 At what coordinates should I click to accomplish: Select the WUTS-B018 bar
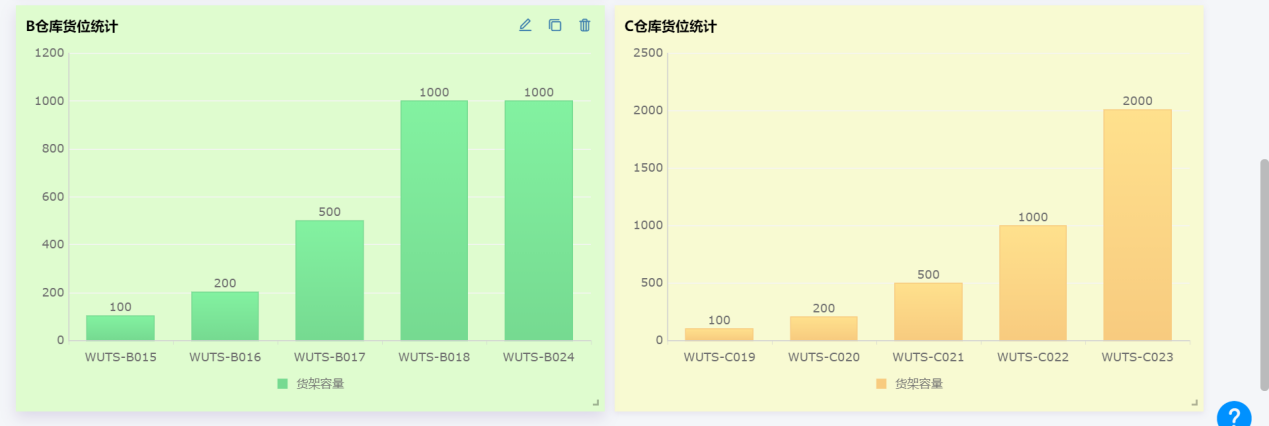coord(434,220)
